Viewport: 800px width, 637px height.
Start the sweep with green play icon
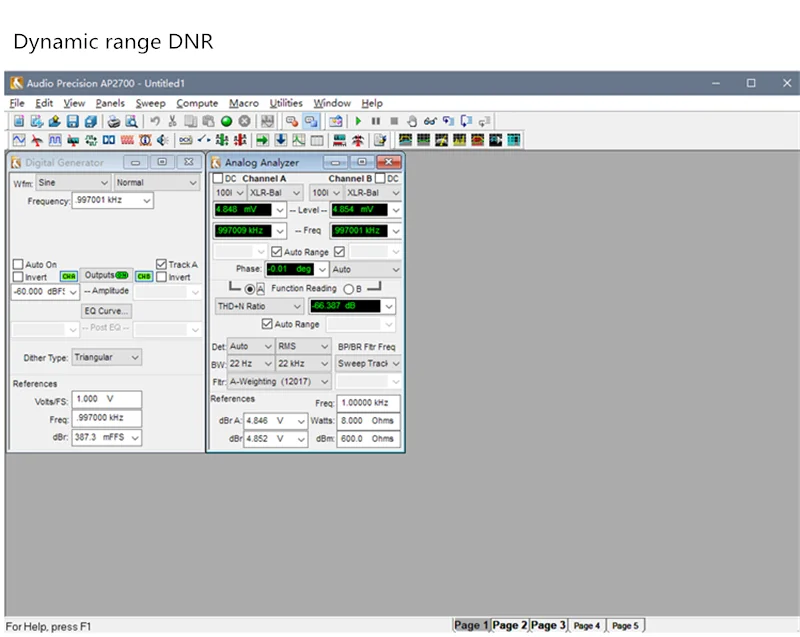(x=358, y=121)
